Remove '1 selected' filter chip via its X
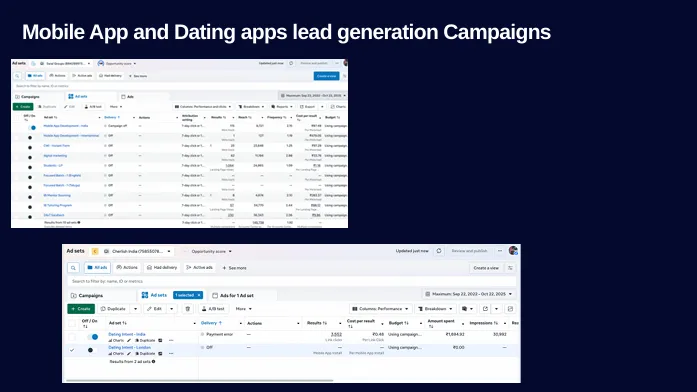Screen dimensions: 697x392 click(x=199, y=295)
